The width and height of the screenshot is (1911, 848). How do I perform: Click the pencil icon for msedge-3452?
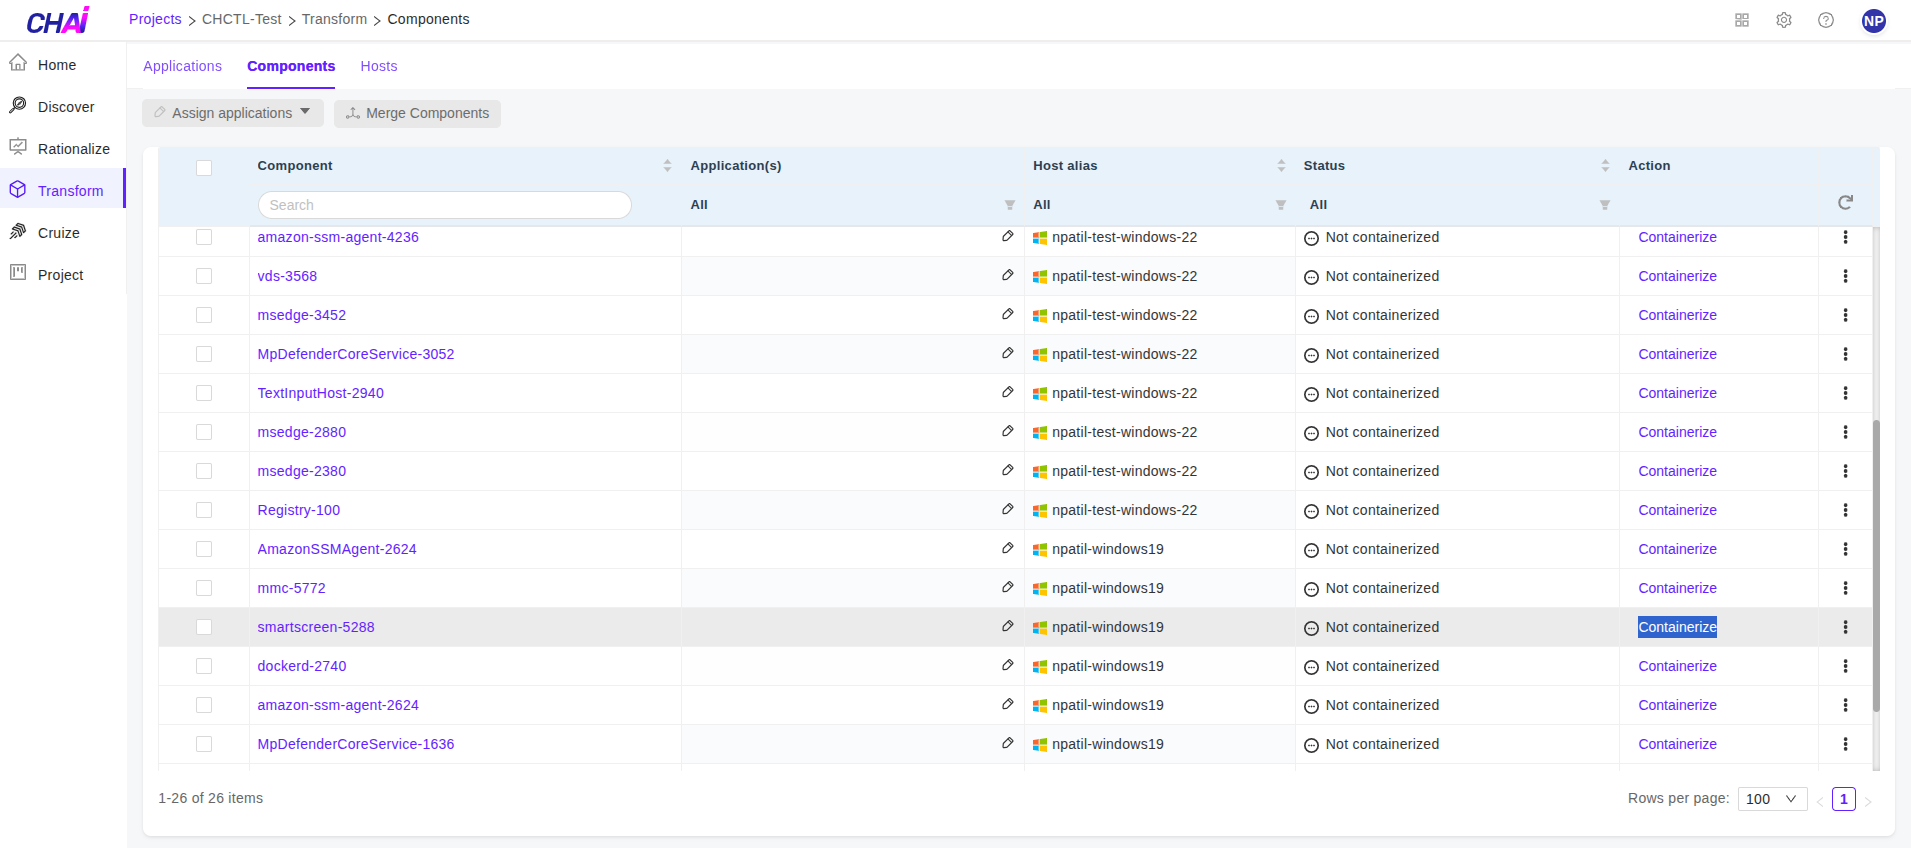point(1007,315)
